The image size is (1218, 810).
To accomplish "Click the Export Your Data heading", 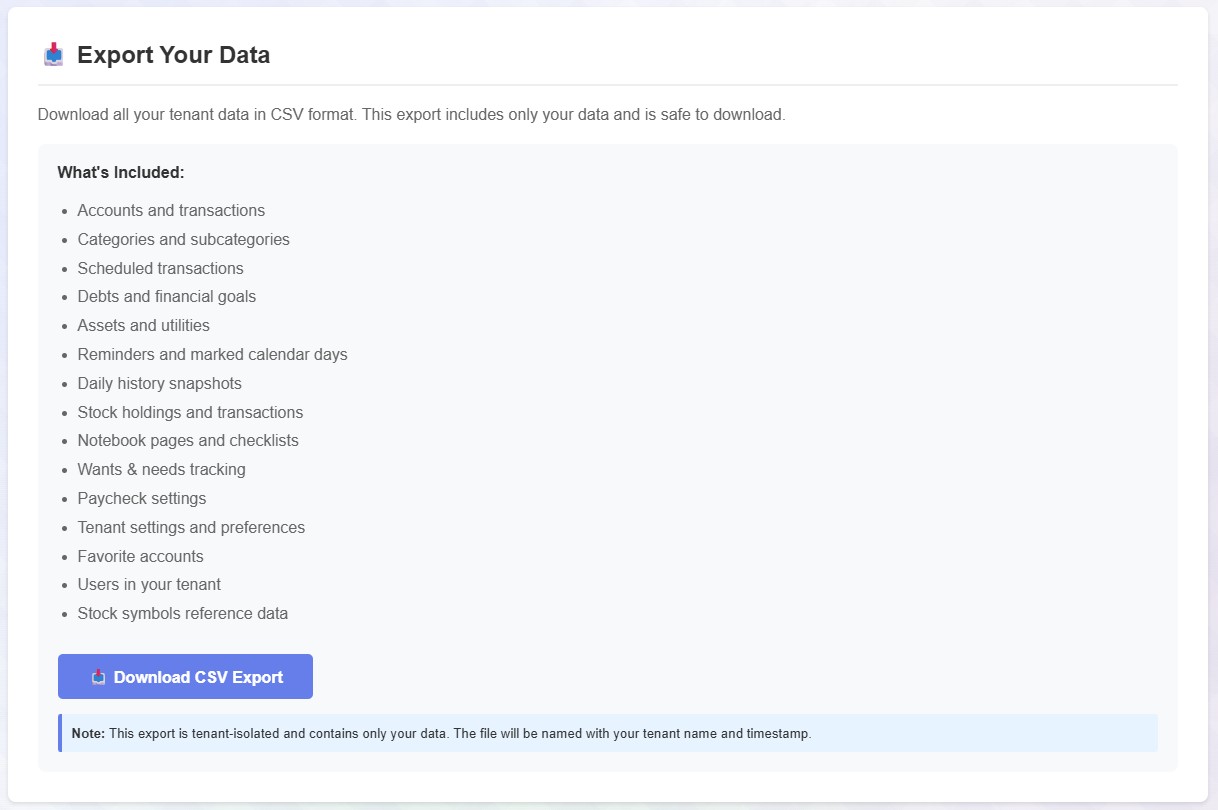I will [173, 55].
